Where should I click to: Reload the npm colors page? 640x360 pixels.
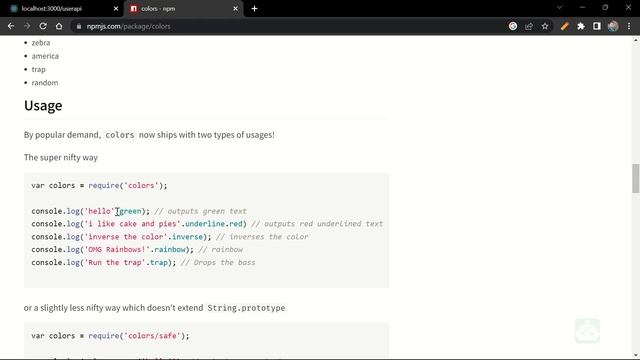(x=43, y=26)
